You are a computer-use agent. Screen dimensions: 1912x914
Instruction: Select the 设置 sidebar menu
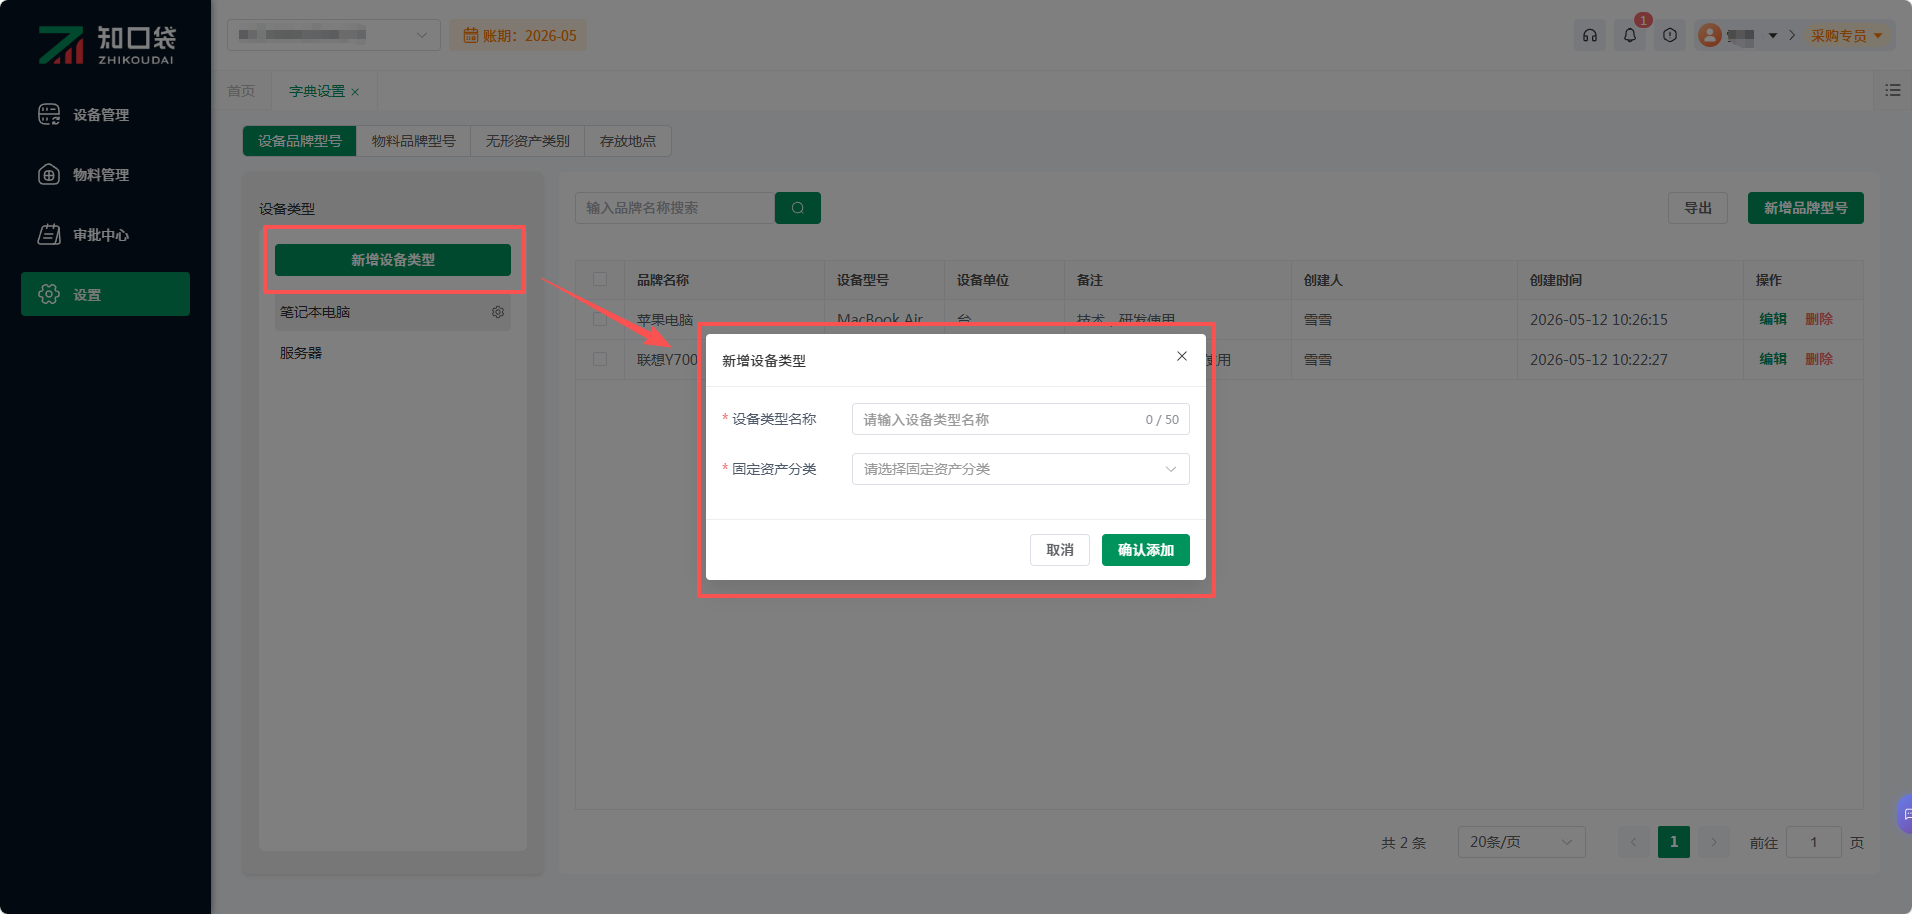point(105,294)
